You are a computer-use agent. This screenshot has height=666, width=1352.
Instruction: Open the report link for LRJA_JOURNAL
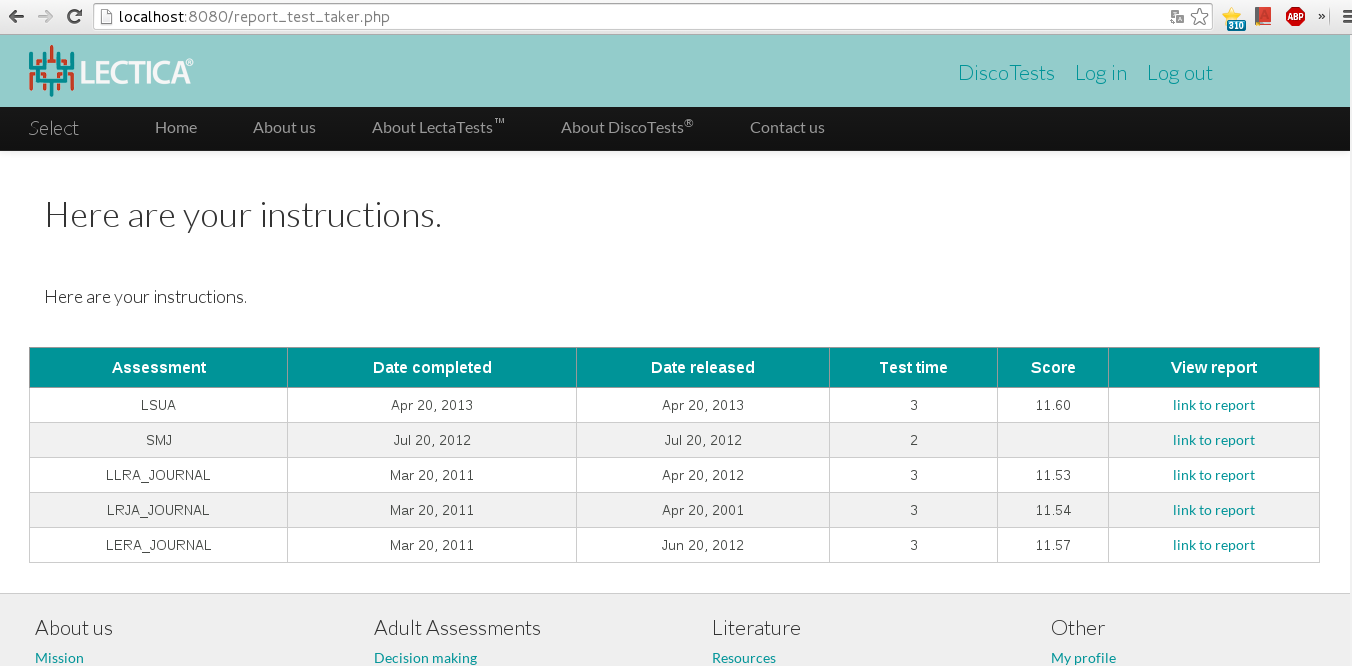tap(1214, 510)
